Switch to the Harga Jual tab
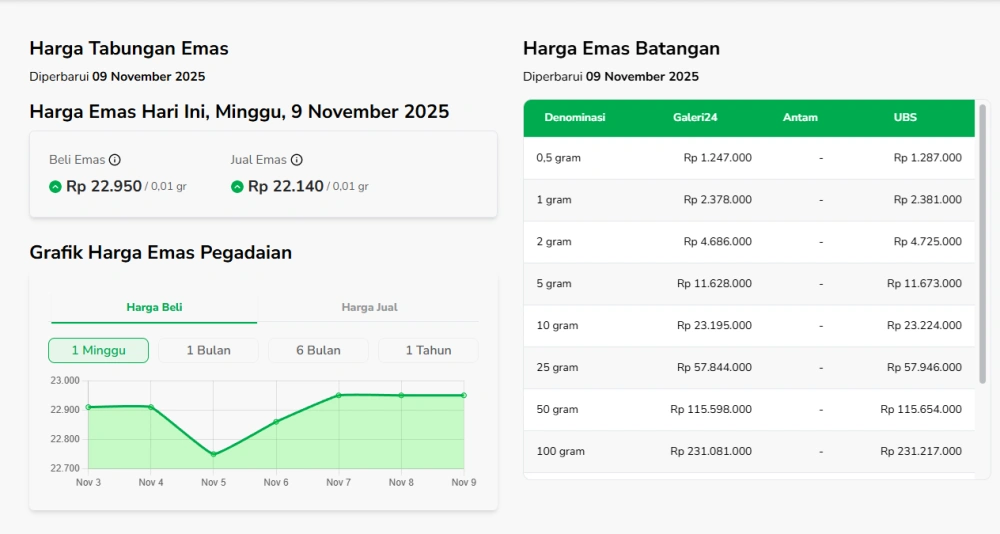1000x534 pixels. [x=369, y=308]
